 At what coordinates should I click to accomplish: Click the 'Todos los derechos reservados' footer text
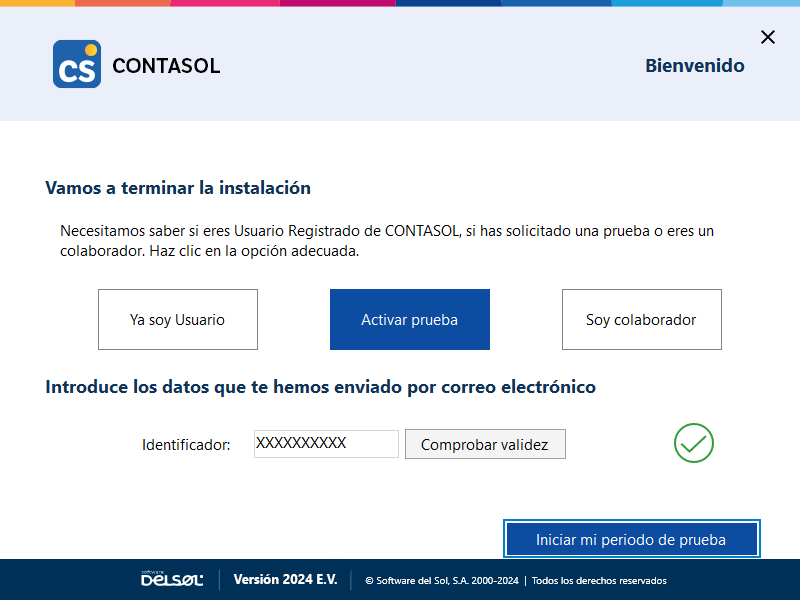pyautogui.click(x=599, y=581)
